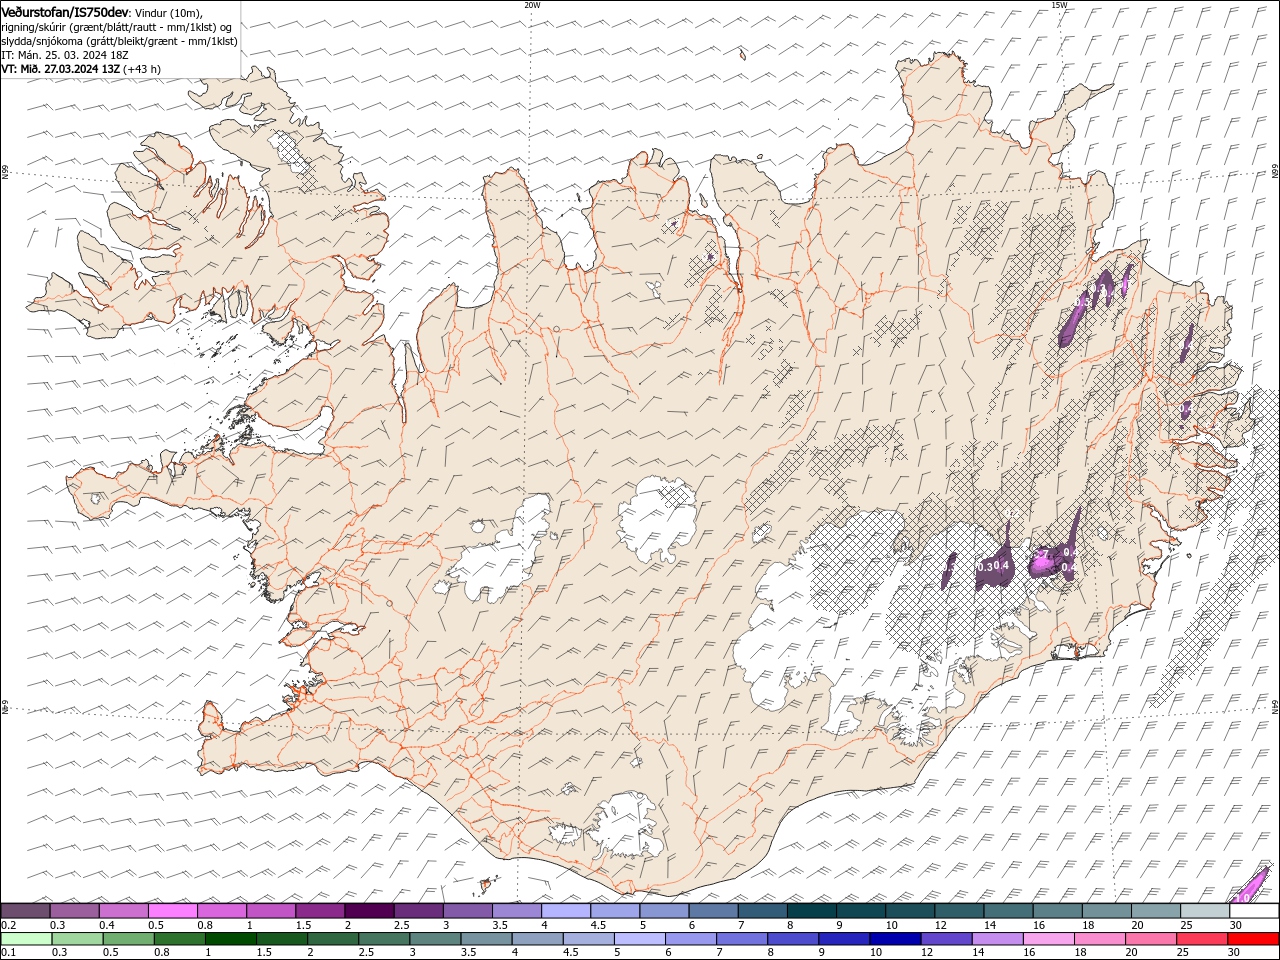Pick the dark teal swatch labeled 8 in top legend row
Image resolution: width=1280 pixels, height=960 pixels.
tap(811, 910)
